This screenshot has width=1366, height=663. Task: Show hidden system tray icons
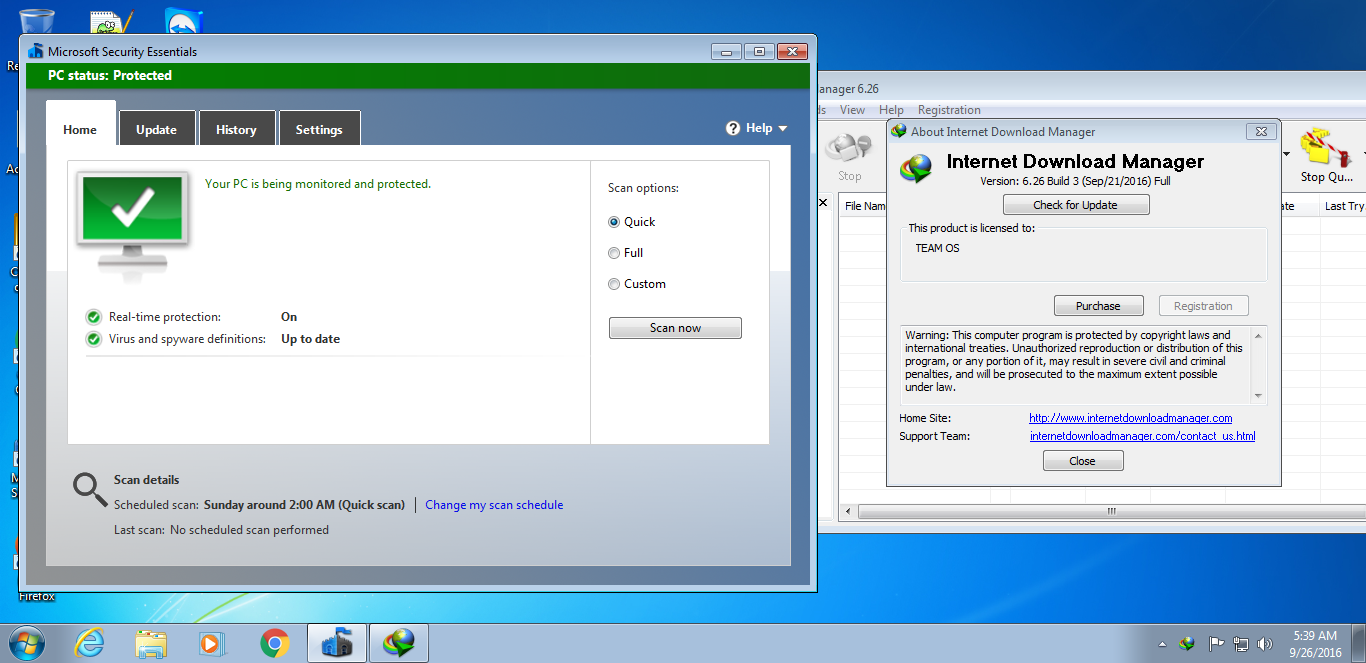pos(1162,644)
